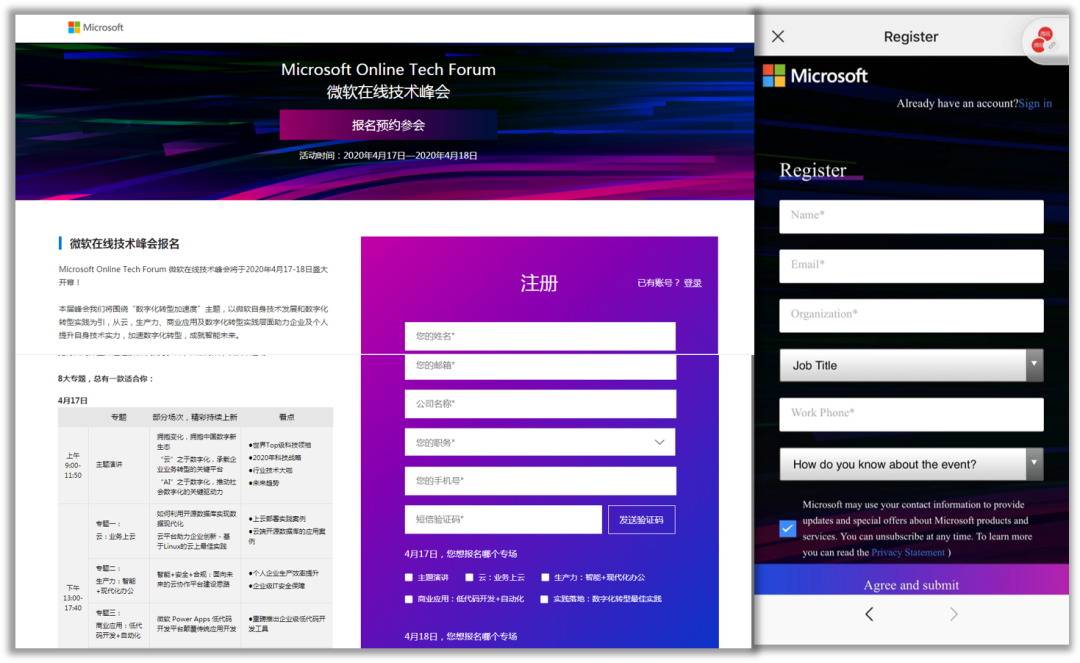
Task: Focus the 公司名称 input field
Action: point(540,404)
